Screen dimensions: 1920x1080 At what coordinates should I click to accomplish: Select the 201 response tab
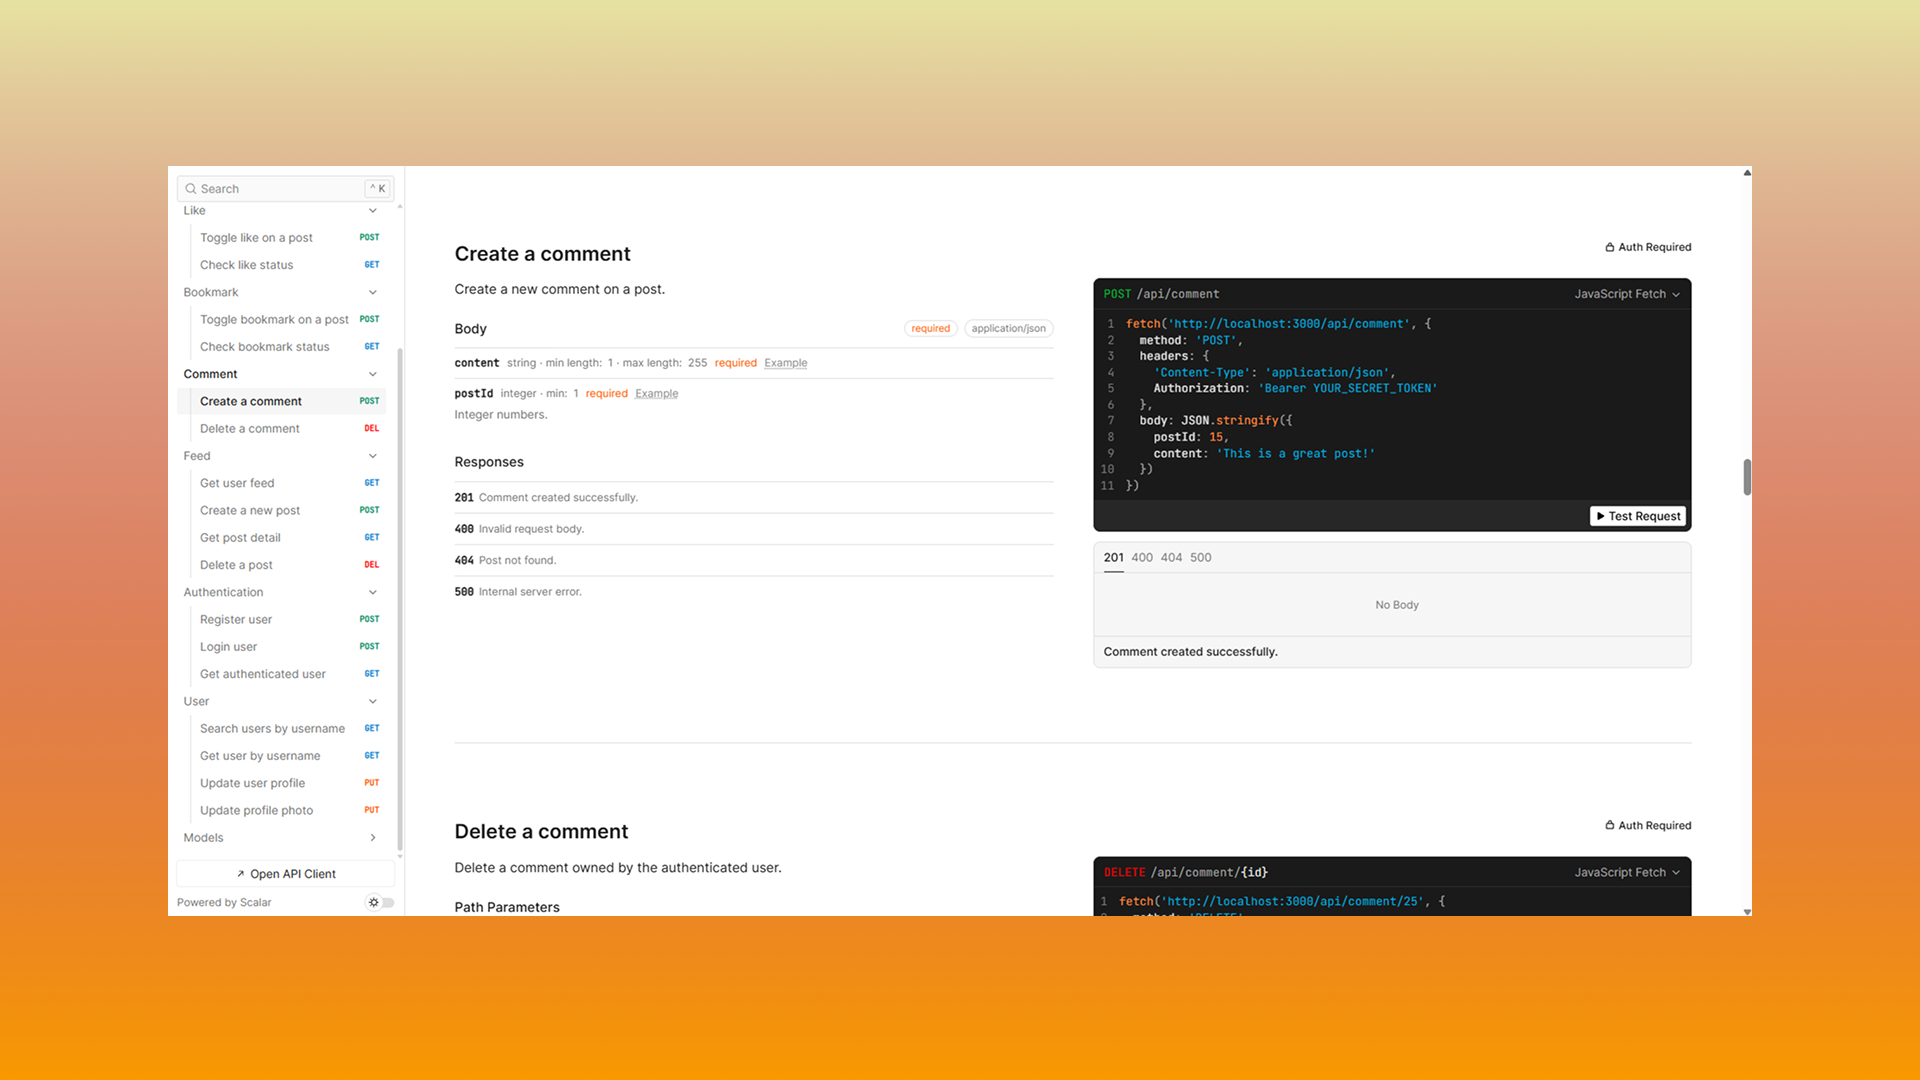point(1113,558)
